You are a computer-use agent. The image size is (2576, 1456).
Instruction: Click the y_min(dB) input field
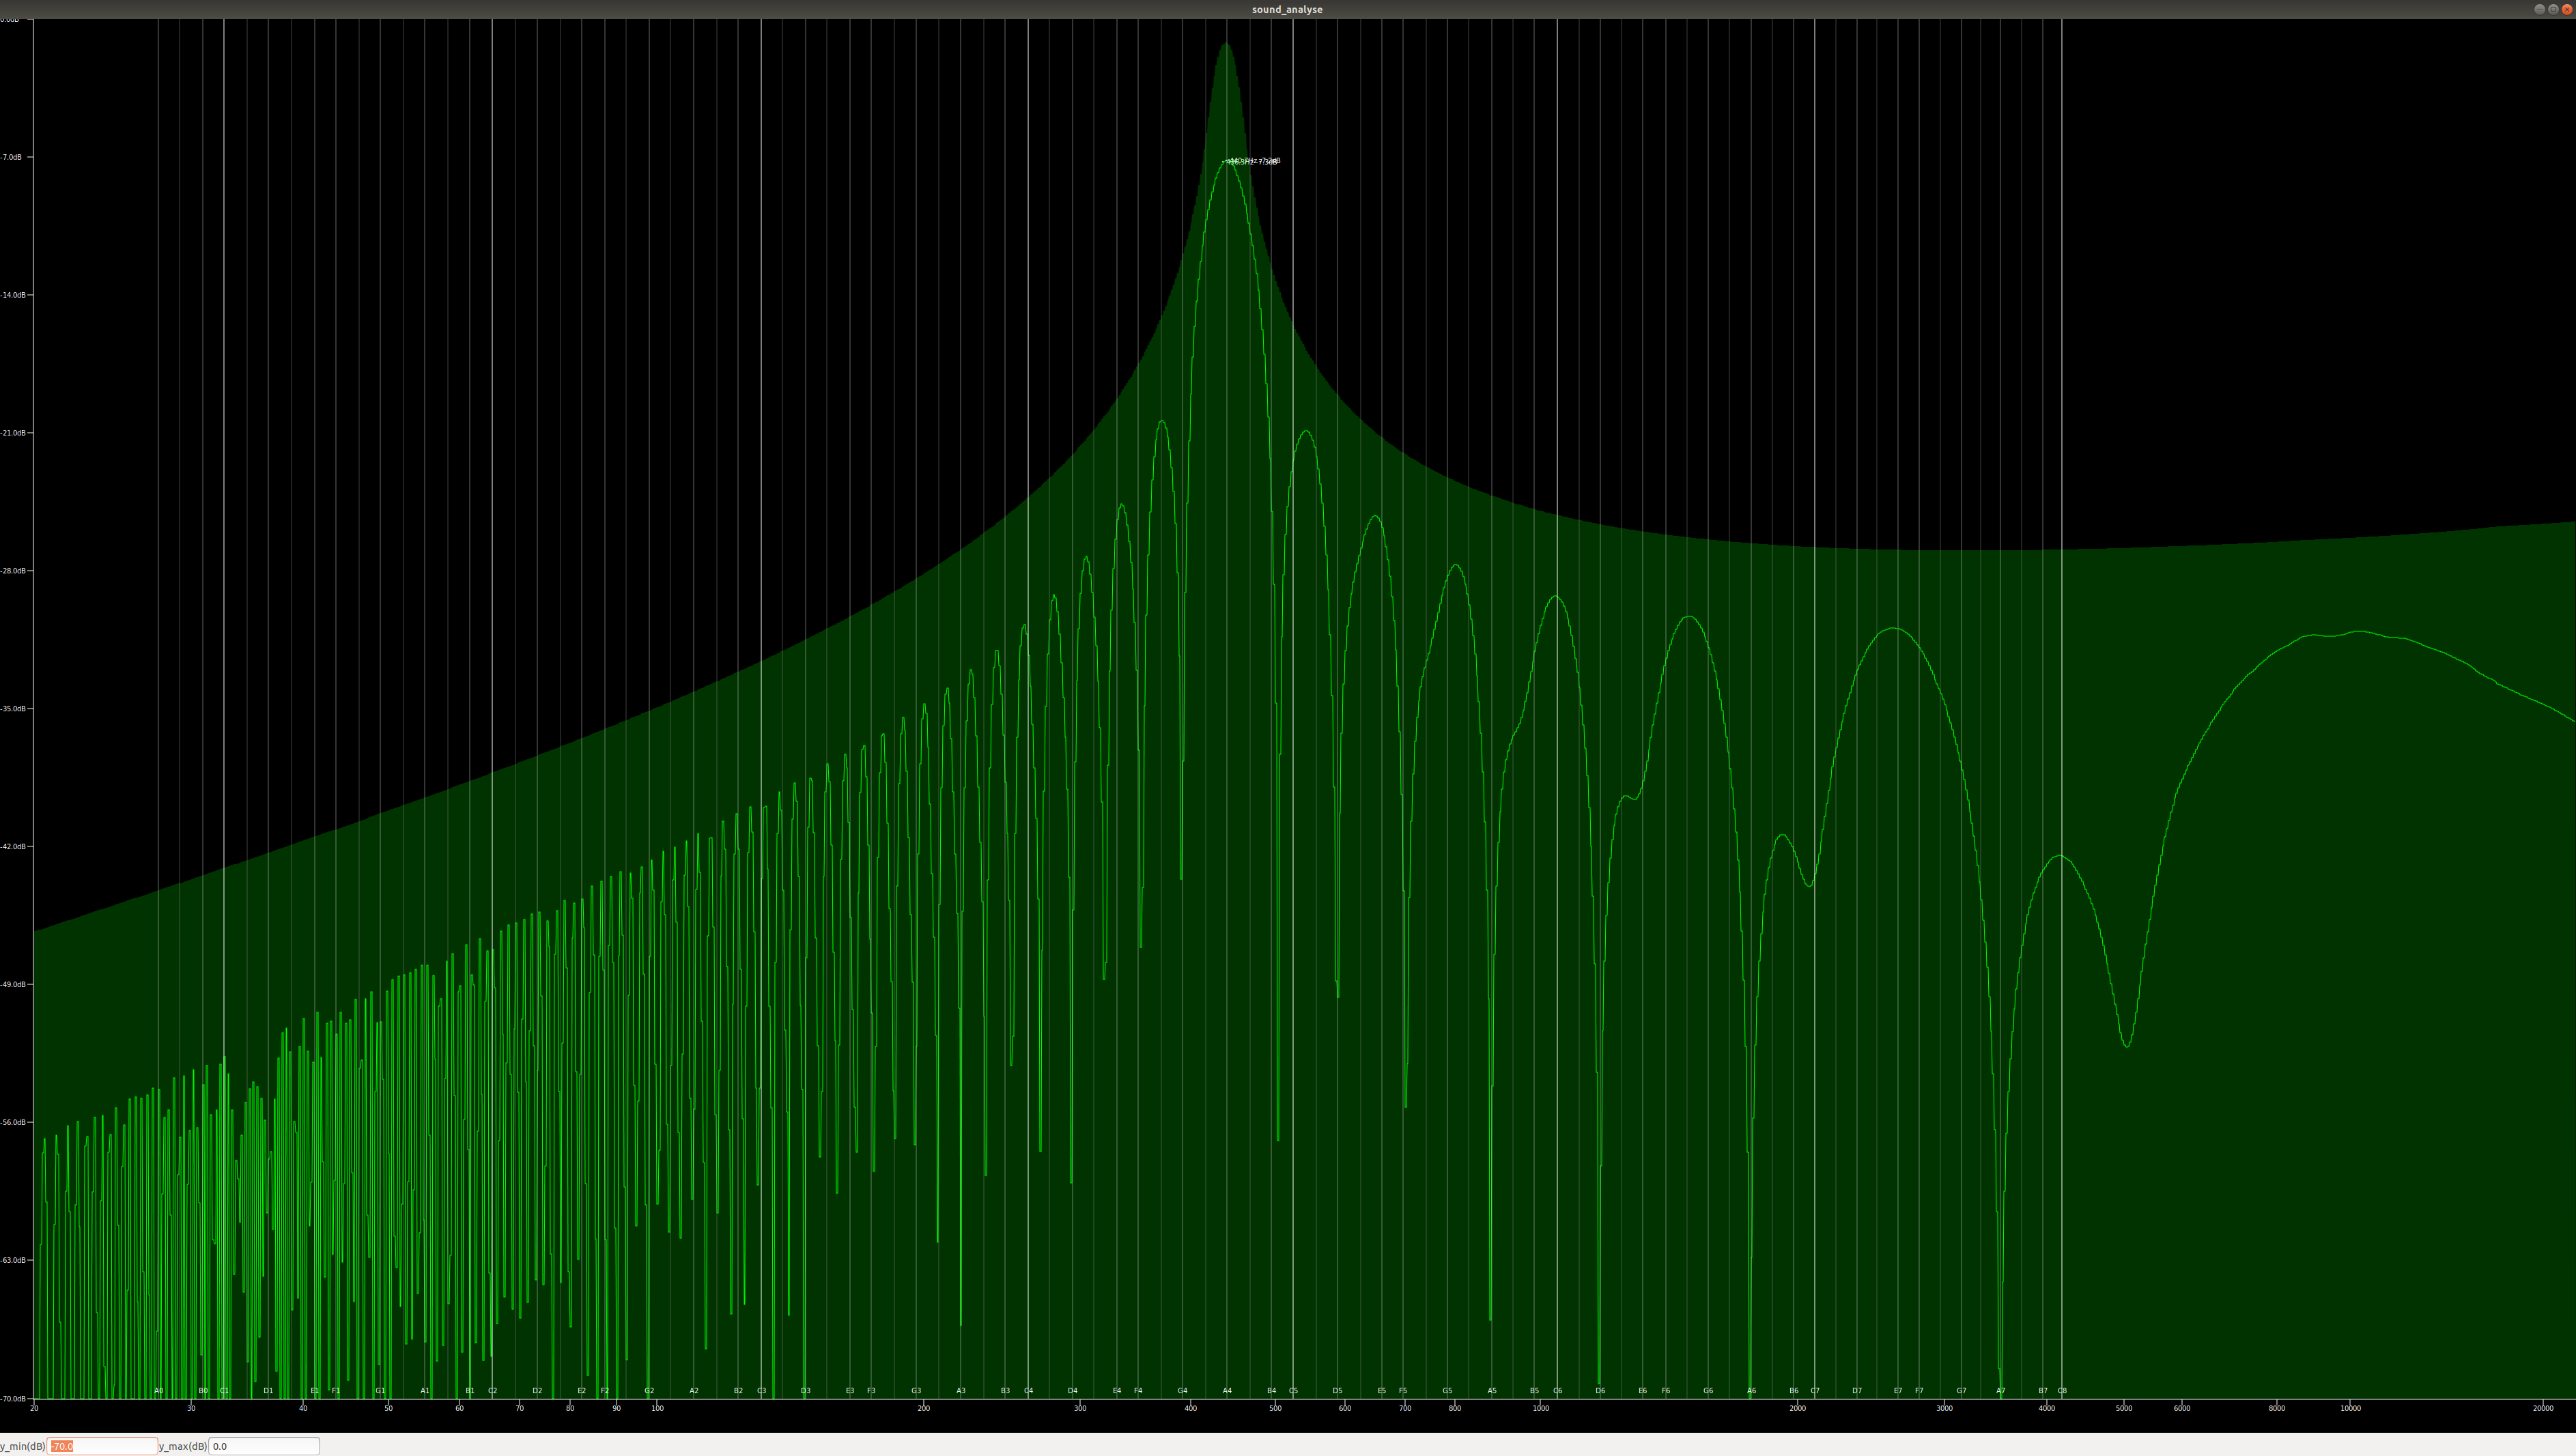(x=102, y=1446)
